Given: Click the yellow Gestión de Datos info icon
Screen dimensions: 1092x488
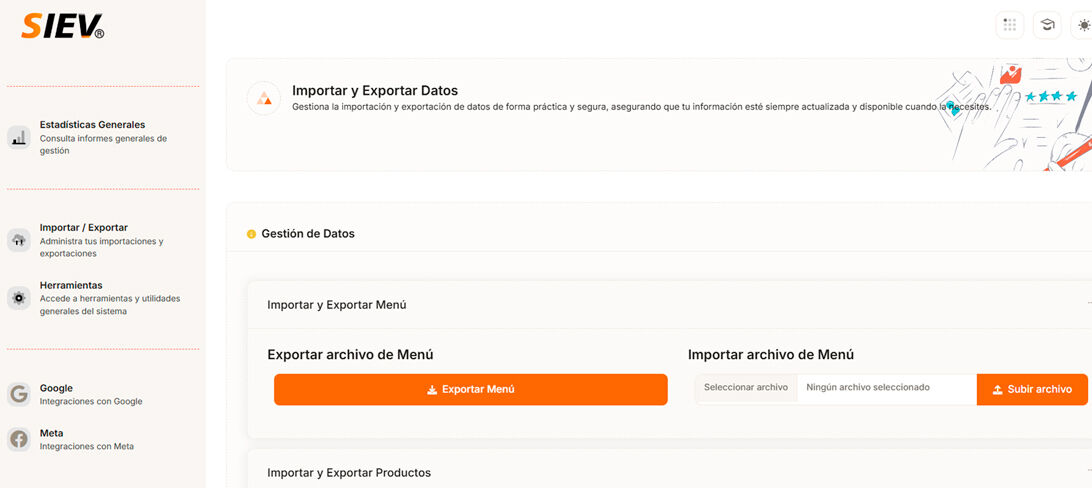Looking at the screenshot, I should tap(251, 234).
